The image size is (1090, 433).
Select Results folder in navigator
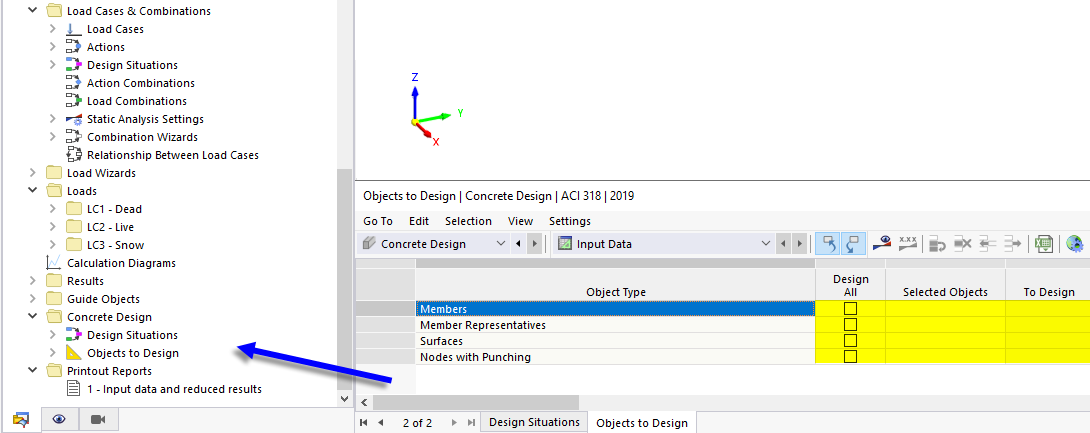click(x=85, y=281)
